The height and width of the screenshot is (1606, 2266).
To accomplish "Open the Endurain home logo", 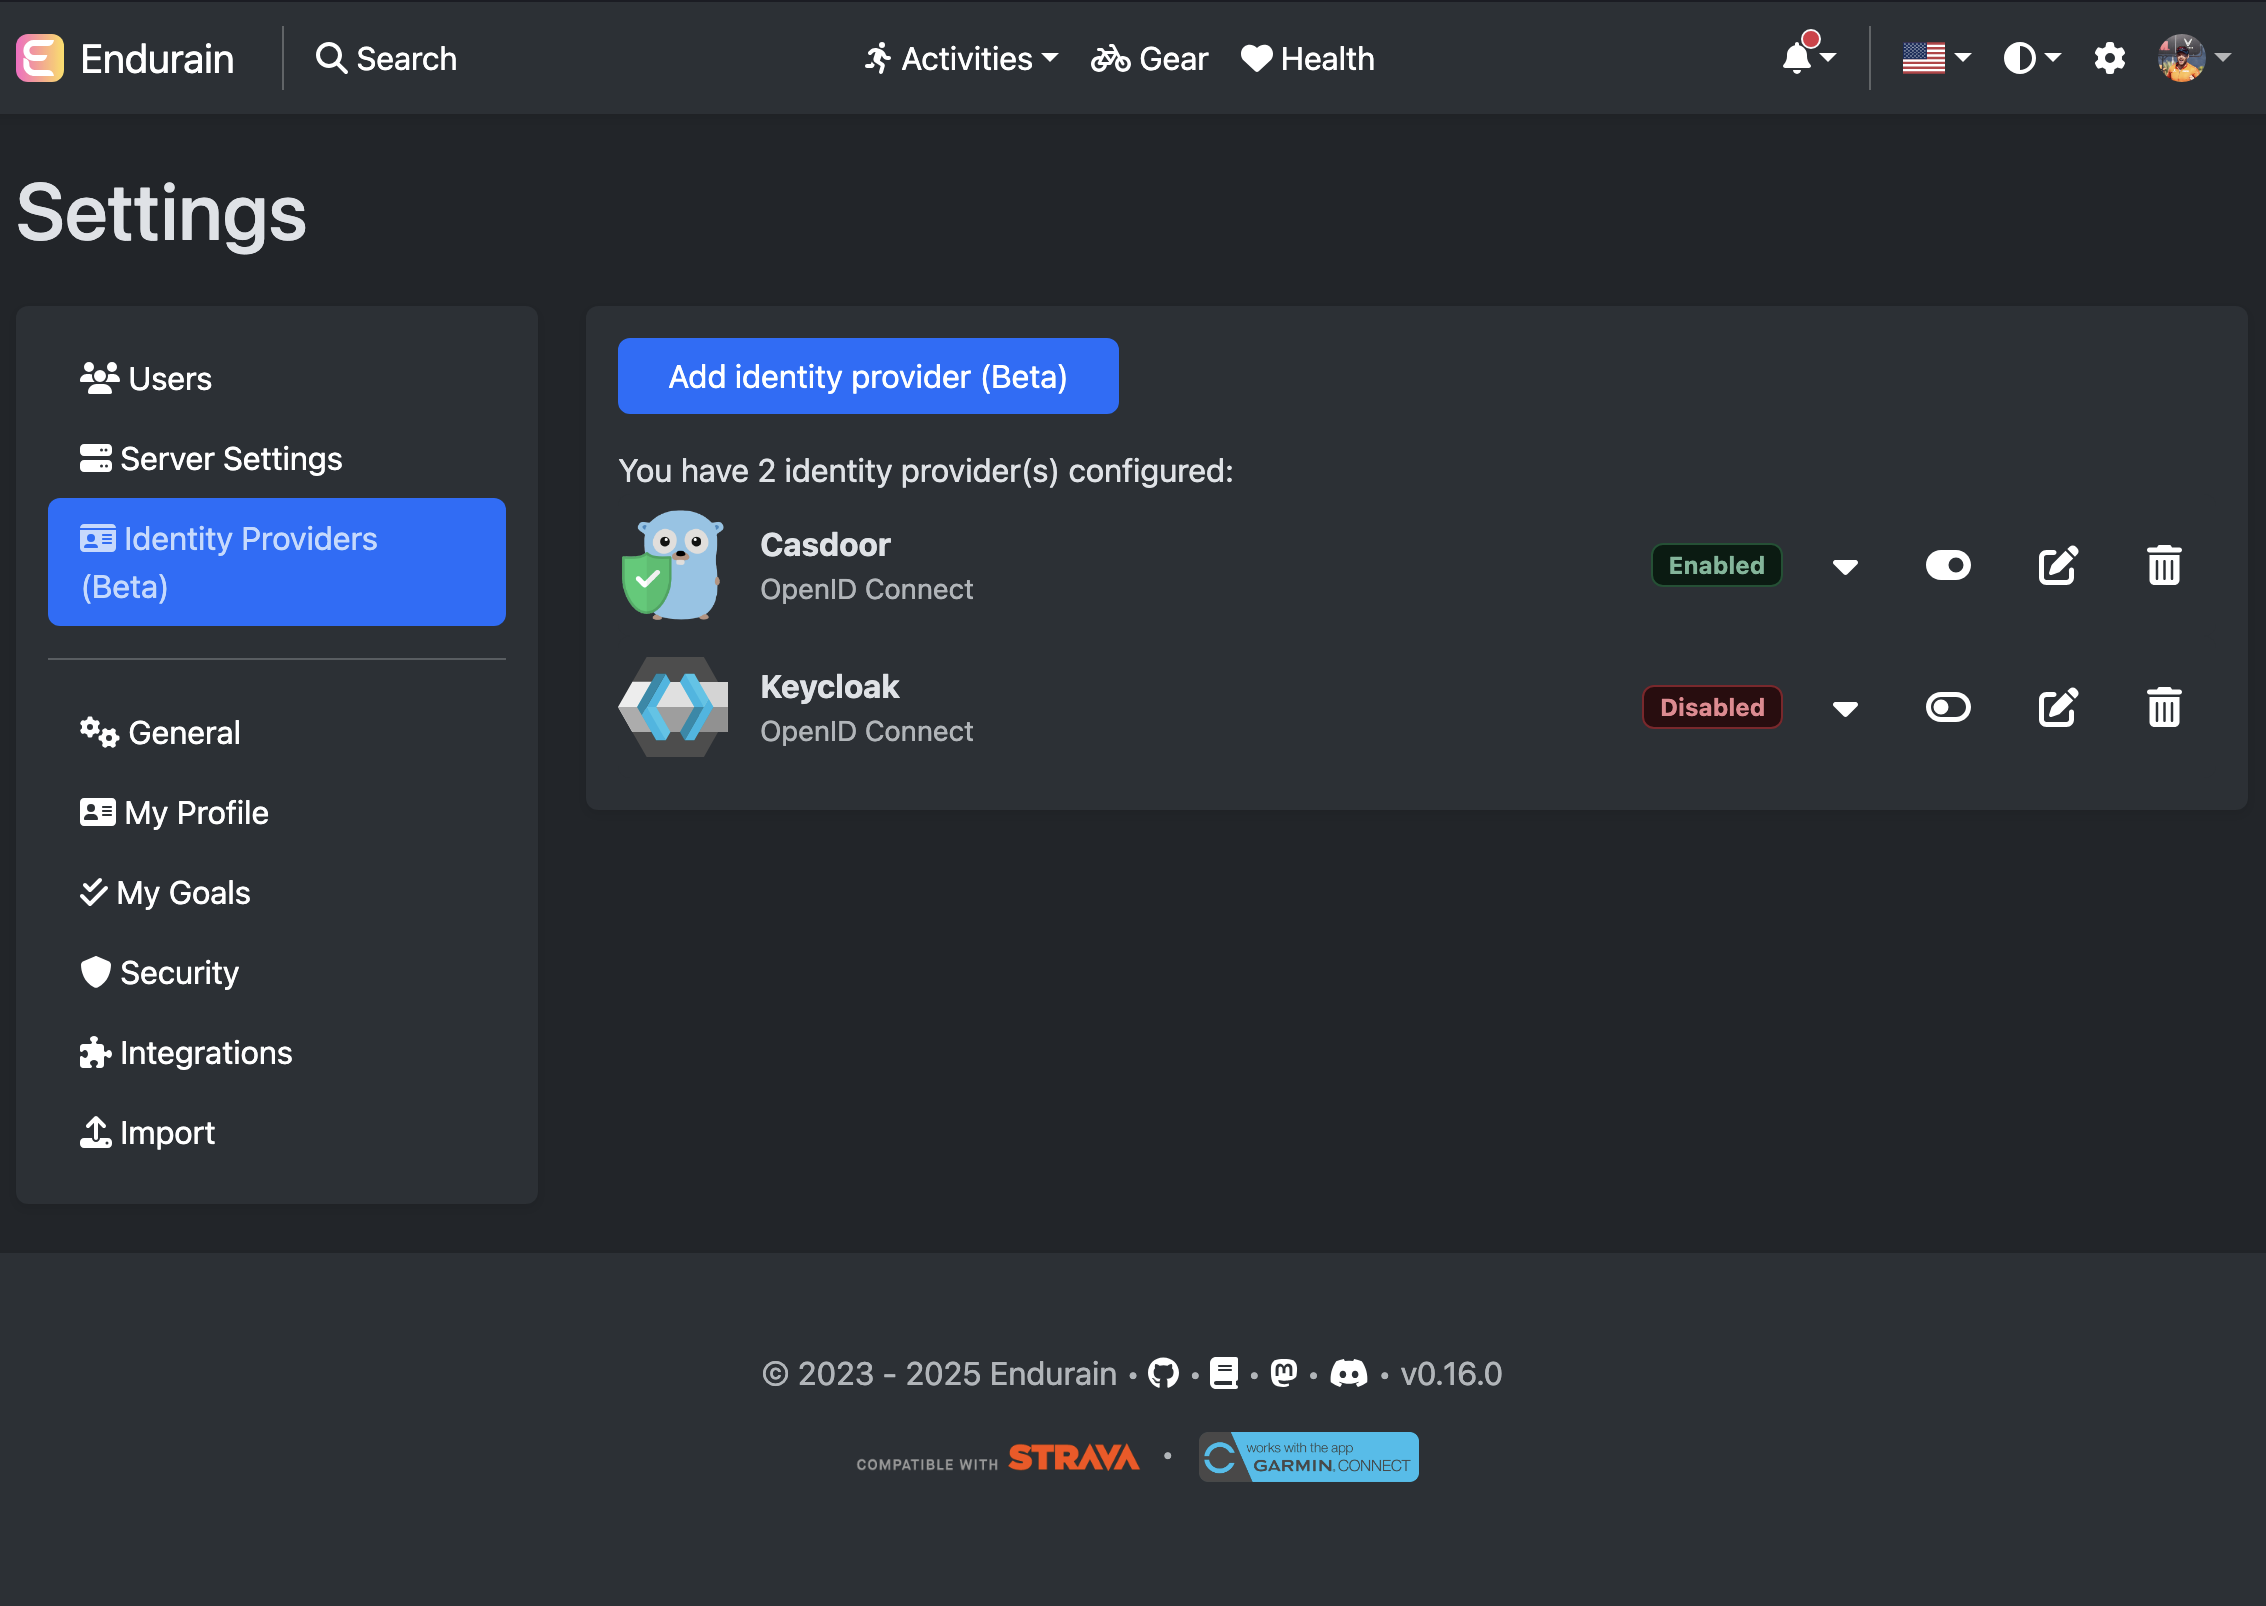I will coord(125,58).
